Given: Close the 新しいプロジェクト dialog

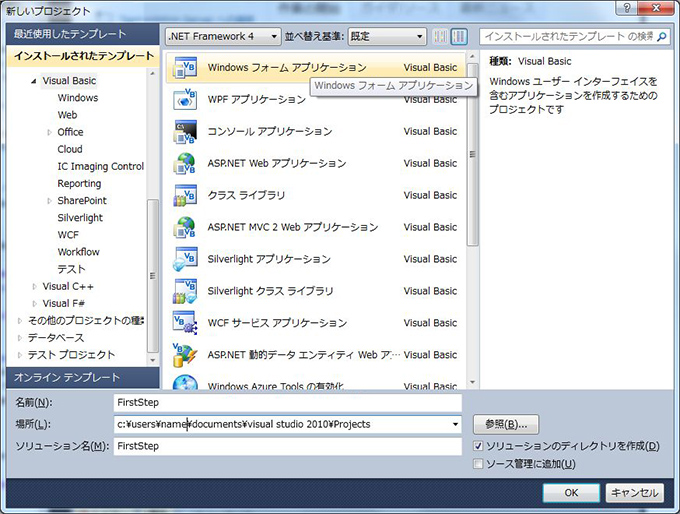Looking at the screenshot, I should pos(657,7).
